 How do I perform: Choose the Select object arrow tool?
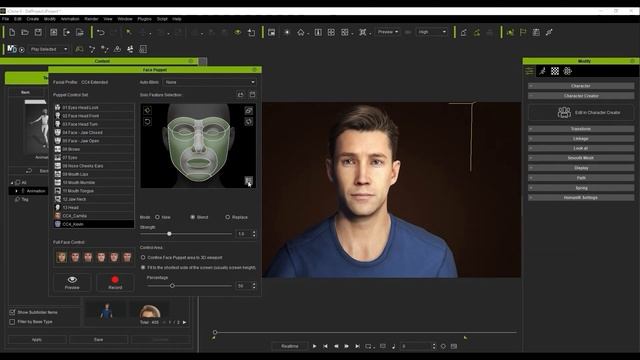point(129,32)
